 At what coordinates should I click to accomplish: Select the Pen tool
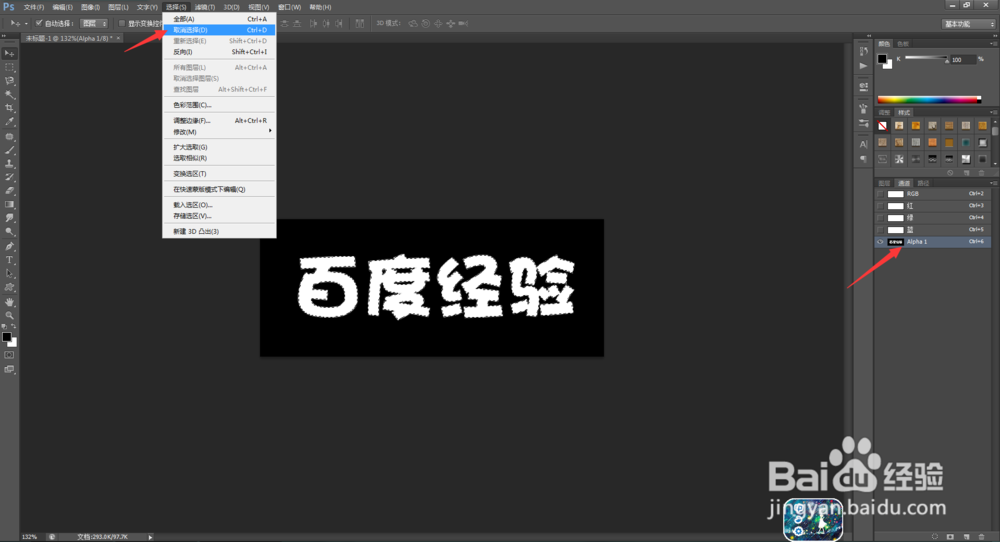[x=10, y=246]
